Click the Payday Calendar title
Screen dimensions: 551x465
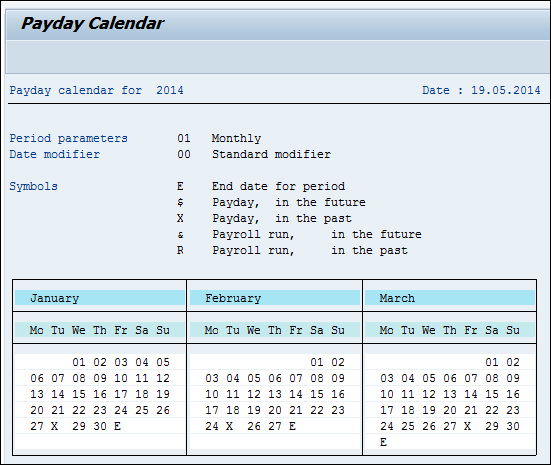pyautogui.click(x=92, y=24)
